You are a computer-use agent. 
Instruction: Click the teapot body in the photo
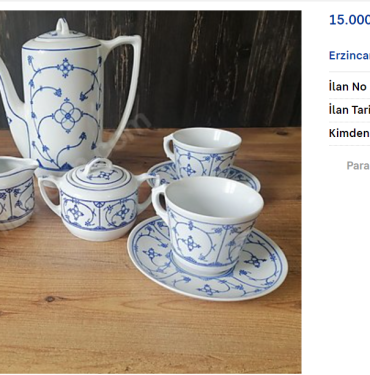click(62, 107)
